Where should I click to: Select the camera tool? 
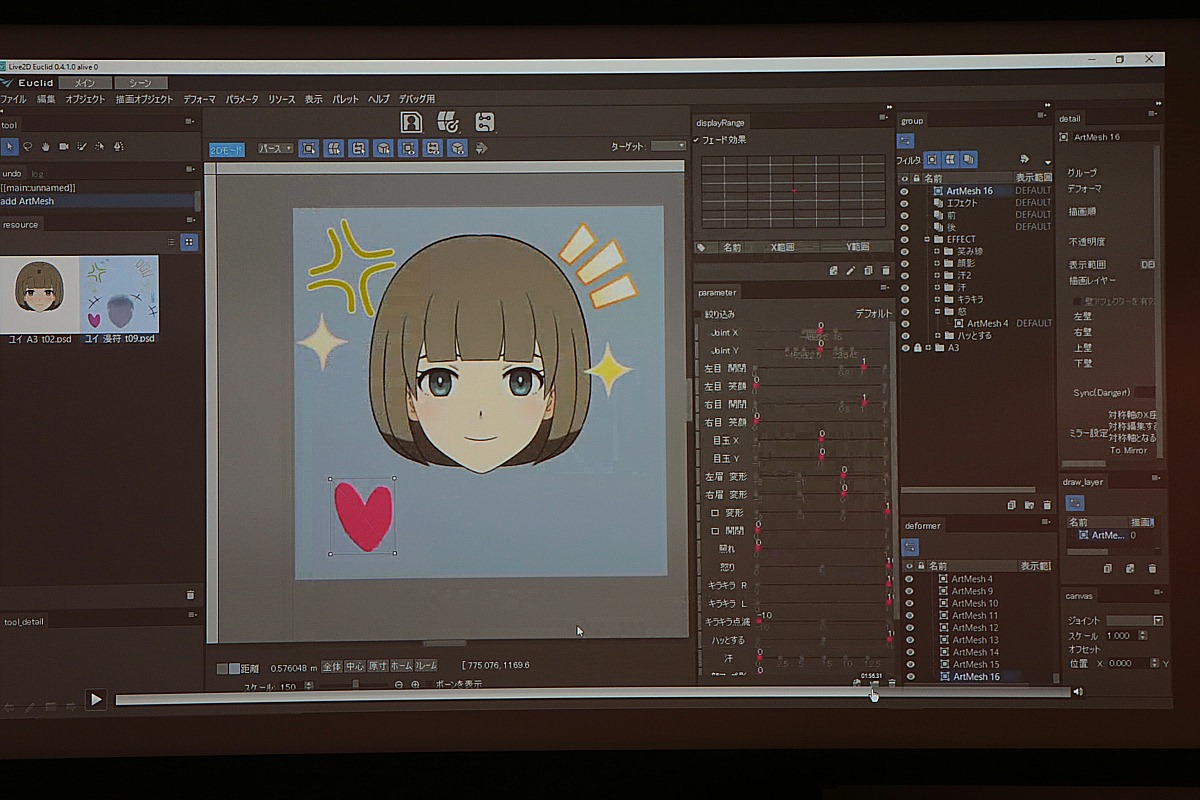coord(64,146)
